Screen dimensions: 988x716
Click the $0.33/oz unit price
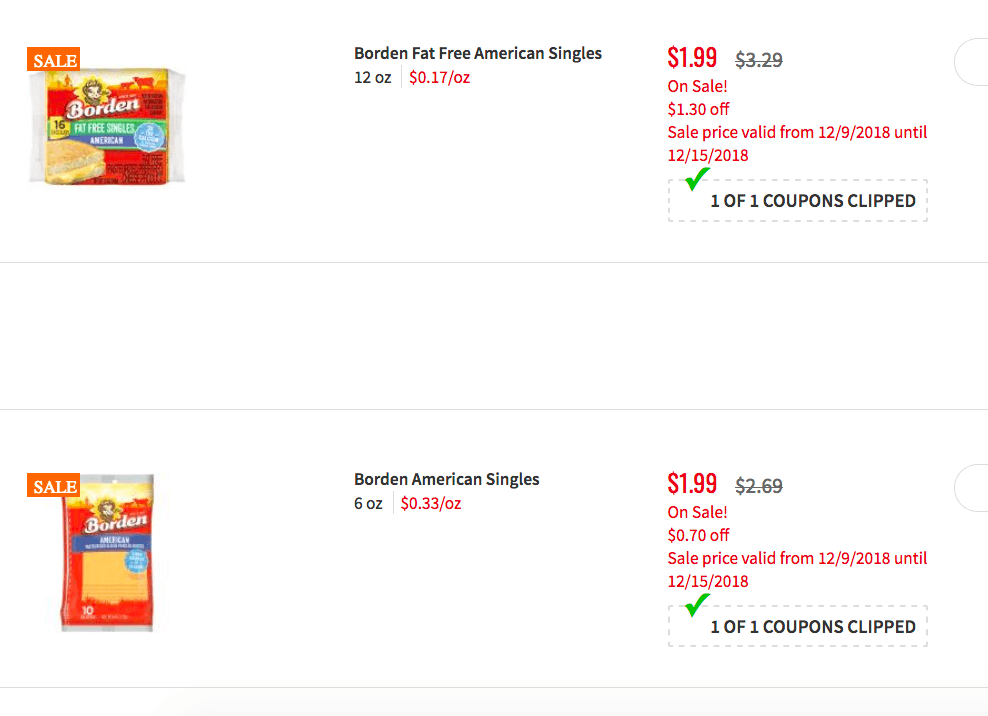point(431,503)
